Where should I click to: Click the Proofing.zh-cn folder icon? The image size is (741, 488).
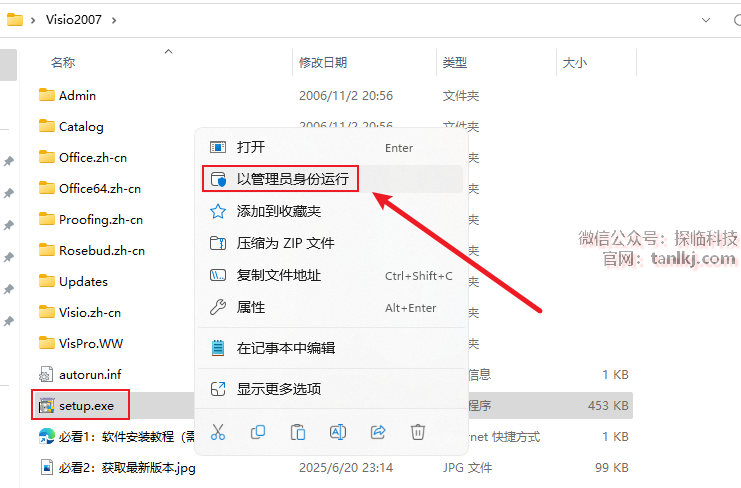[x=46, y=219]
